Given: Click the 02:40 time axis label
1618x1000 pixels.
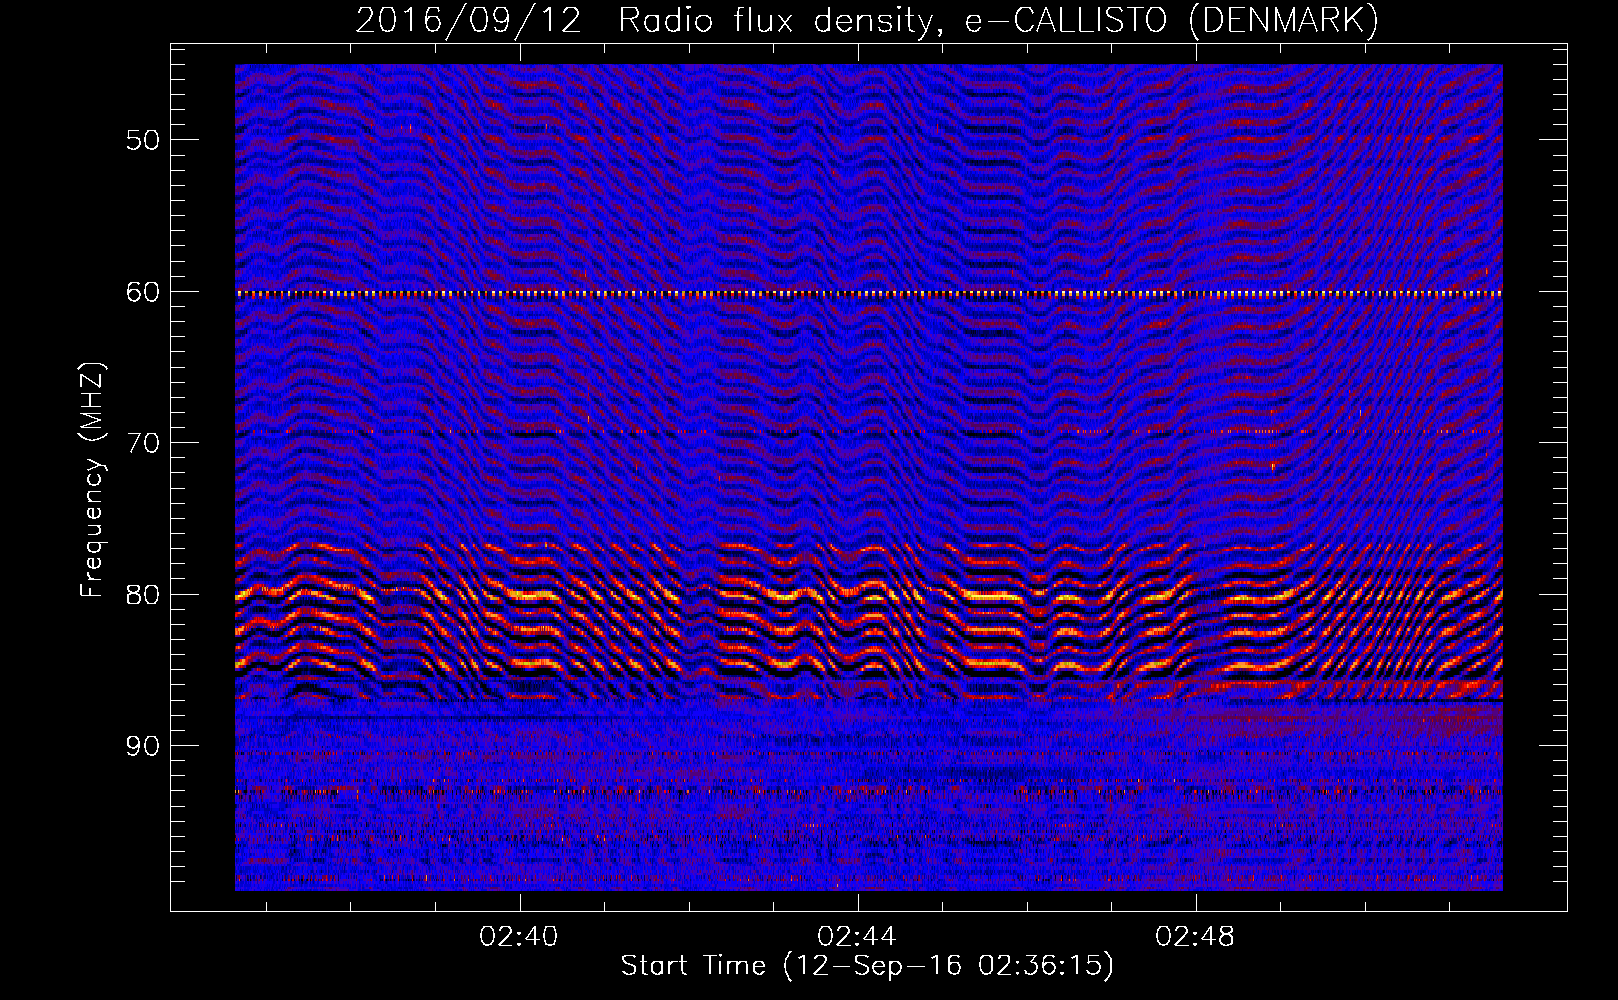Looking at the screenshot, I should pyautogui.click(x=519, y=937).
